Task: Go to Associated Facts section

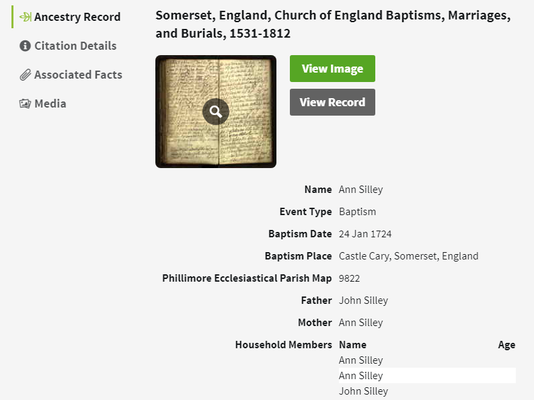Action: tap(71, 75)
